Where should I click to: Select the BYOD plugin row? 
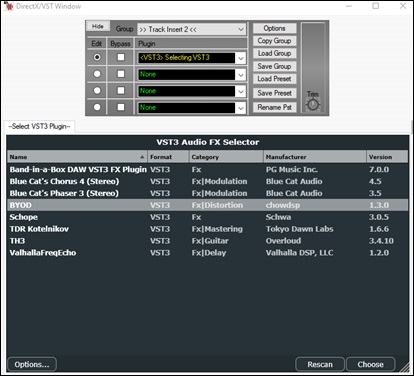coord(208,205)
